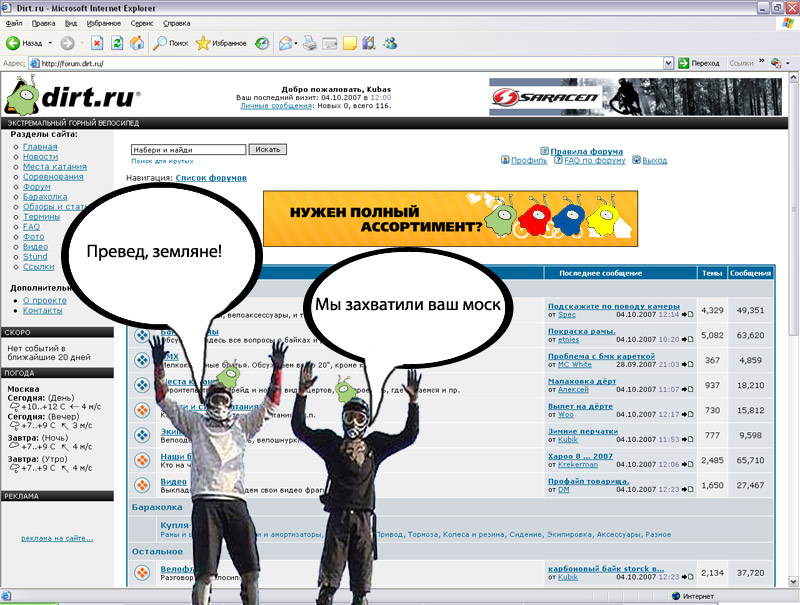Open topic Зимние перчатки
This screenshot has height=605, width=800.
point(583,431)
